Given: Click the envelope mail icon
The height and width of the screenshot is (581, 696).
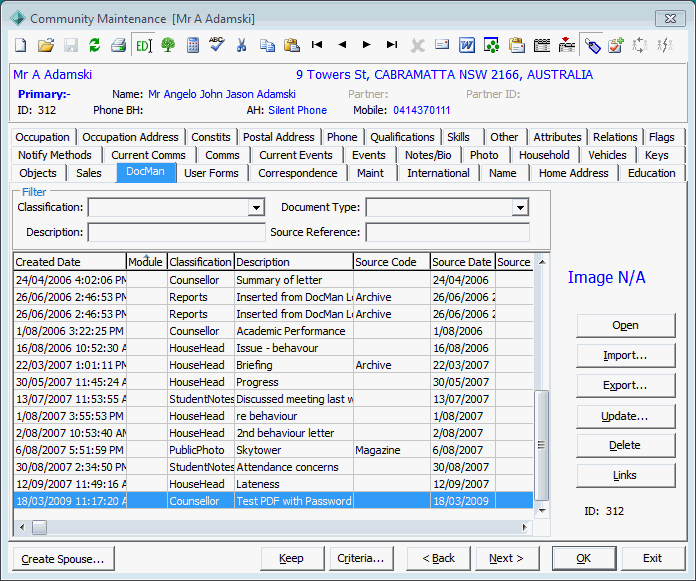Looking at the screenshot, I should (x=442, y=44).
